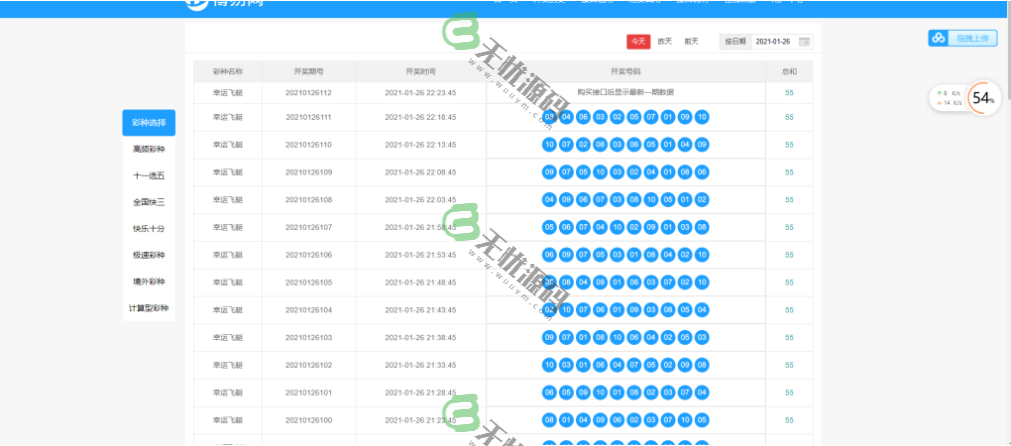Open the 境外彩种 category
Viewport: 1011px width, 446px height.
tap(149, 282)
